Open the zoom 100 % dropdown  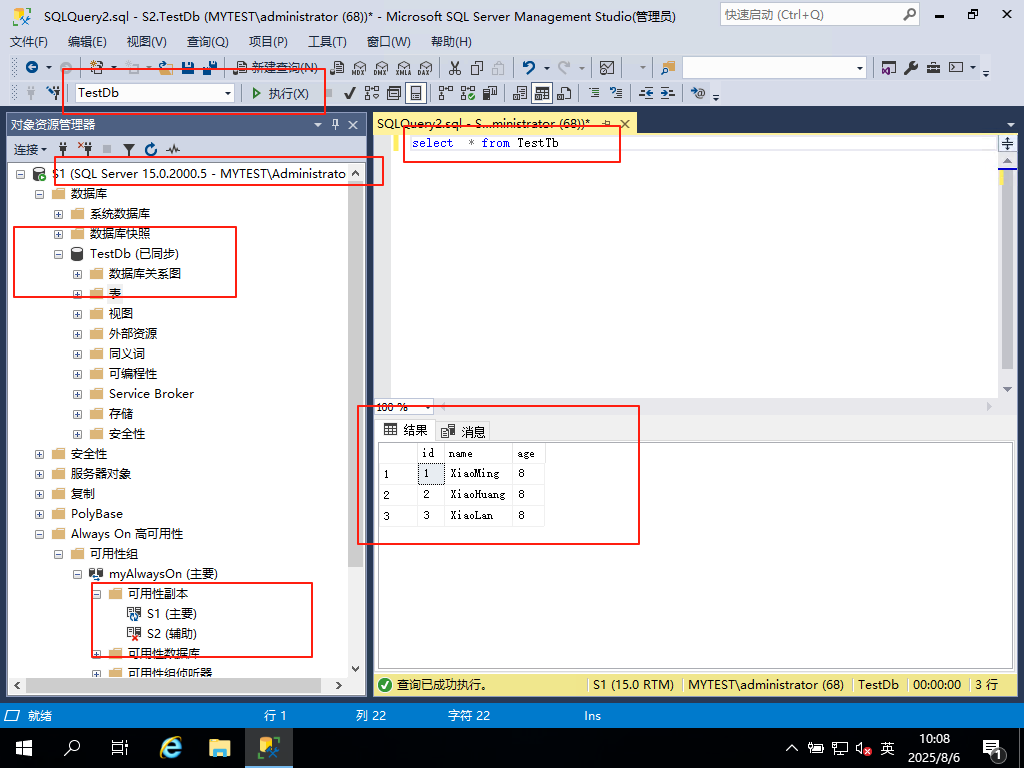click(x=428, y=407)
